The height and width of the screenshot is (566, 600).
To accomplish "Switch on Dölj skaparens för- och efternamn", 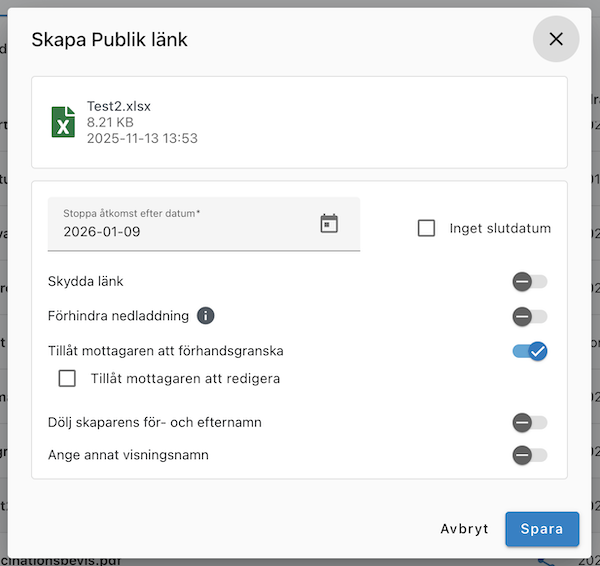I will point(529,422).
